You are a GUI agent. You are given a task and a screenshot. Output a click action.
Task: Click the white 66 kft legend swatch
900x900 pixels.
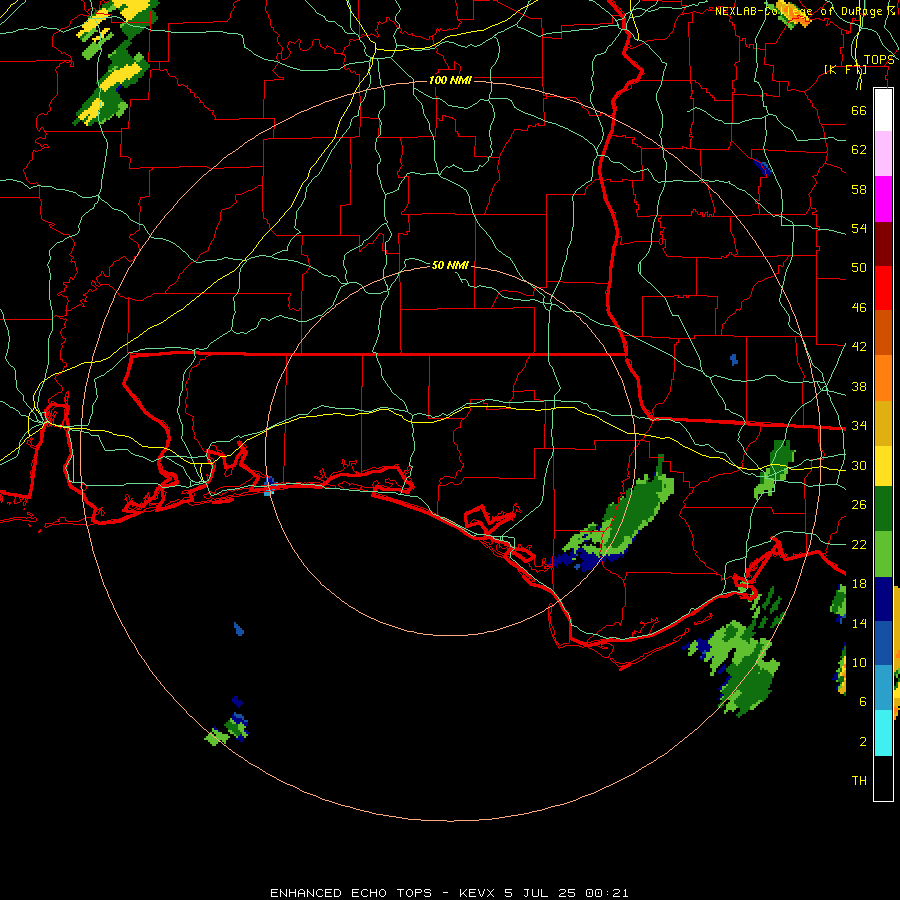tap(883, 110)
